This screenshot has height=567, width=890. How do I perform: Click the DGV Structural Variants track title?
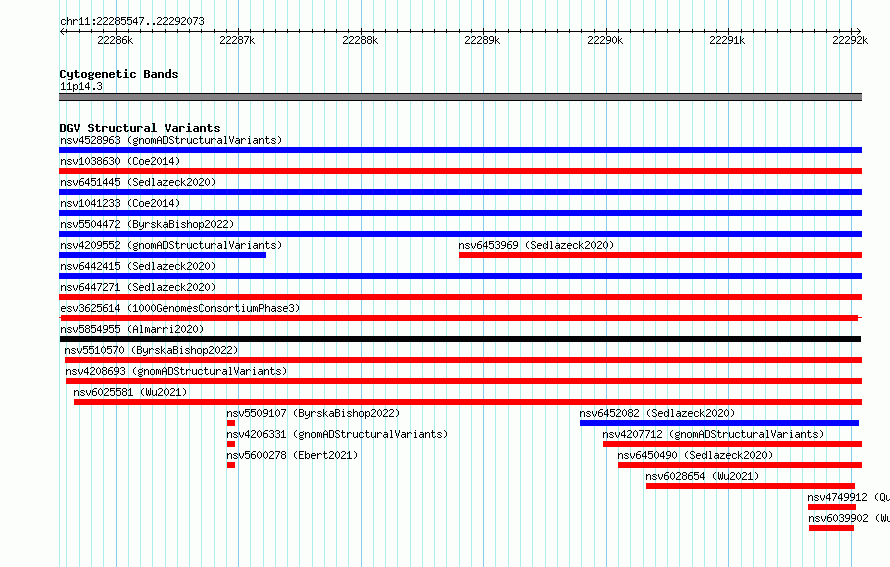[140, 128]
